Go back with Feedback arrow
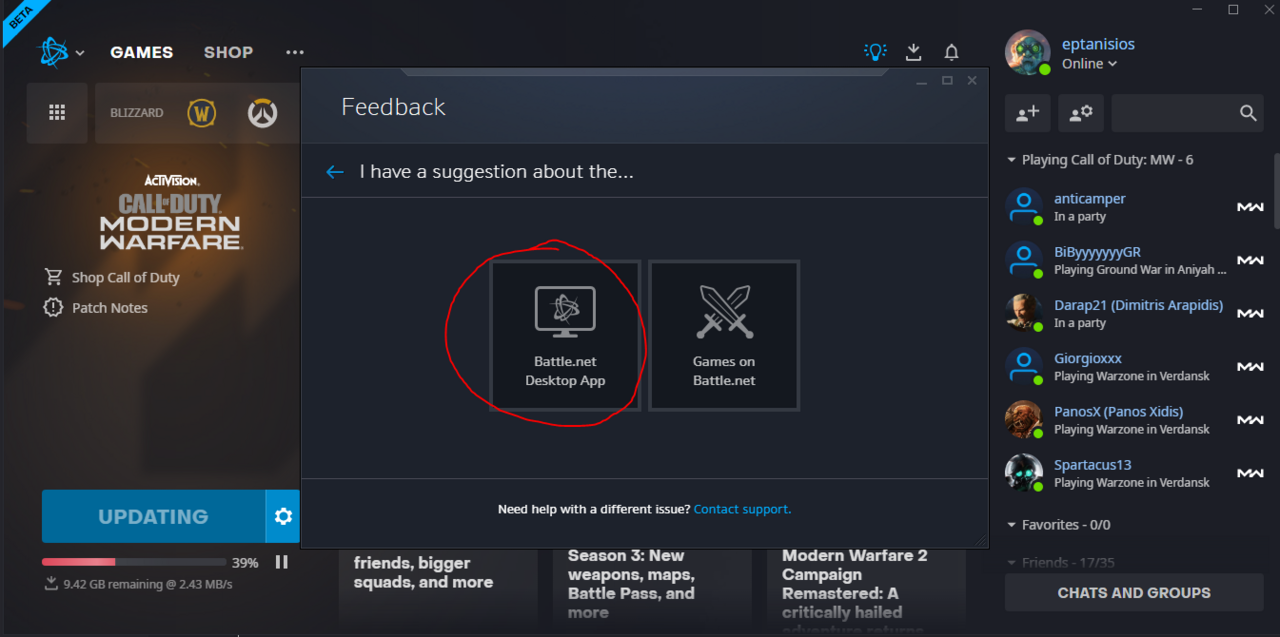1280x637 pixels. coord(335,172)
